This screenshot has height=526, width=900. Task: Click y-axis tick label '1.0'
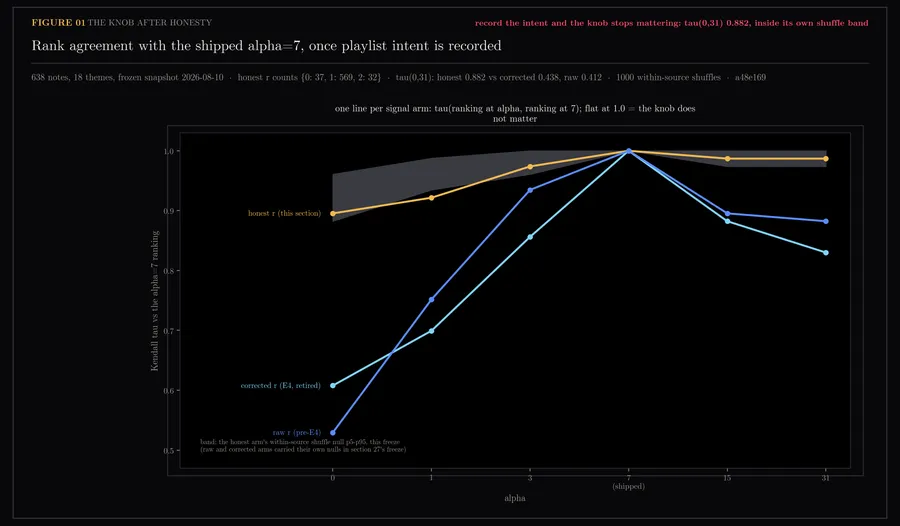tap(168, 152)
